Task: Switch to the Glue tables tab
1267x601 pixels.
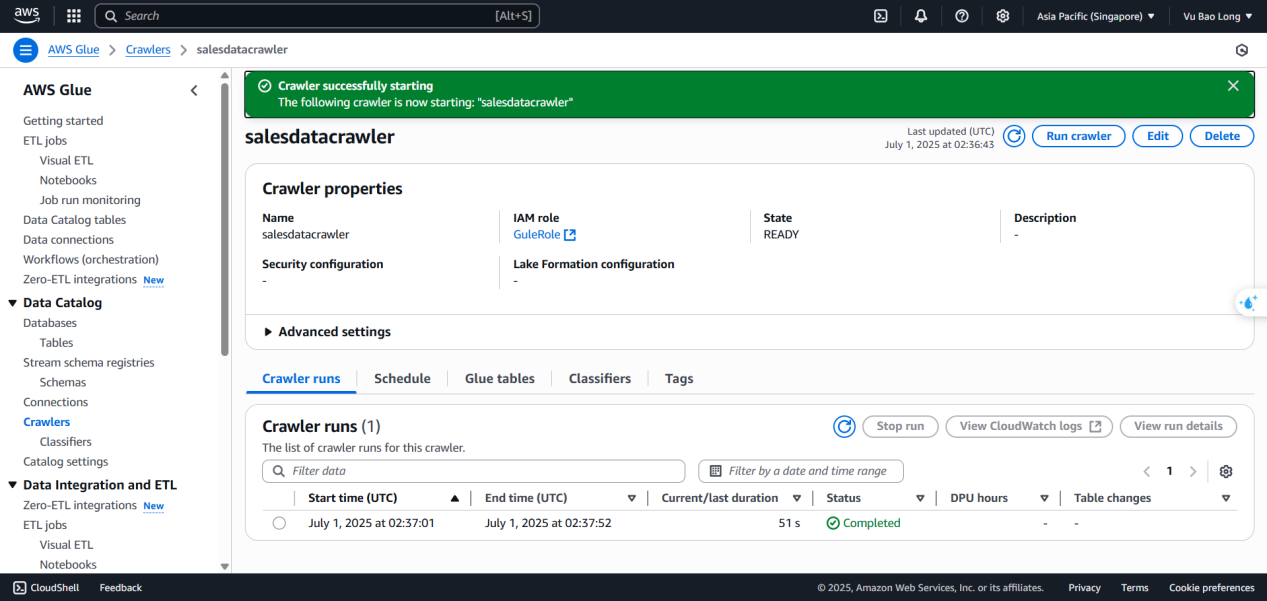Action: coord(500,379)
